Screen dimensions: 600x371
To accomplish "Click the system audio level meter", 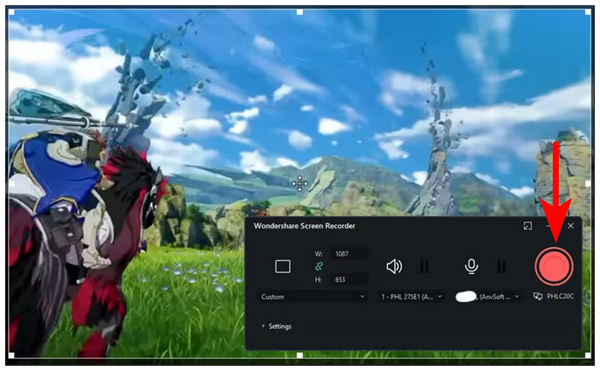I will coord(424,266).
